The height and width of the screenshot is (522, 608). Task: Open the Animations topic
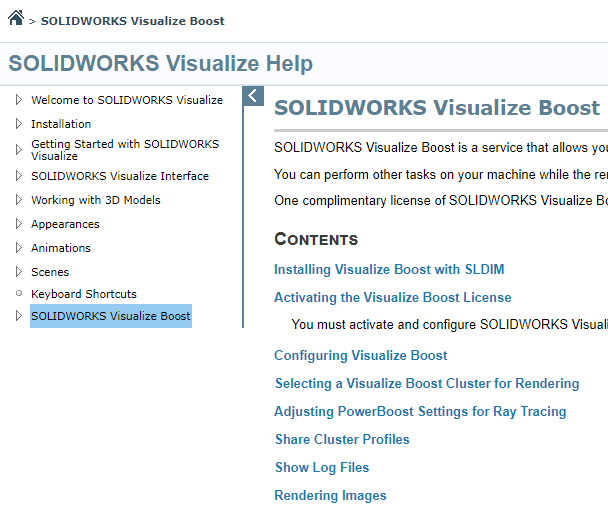pos(60,248)
